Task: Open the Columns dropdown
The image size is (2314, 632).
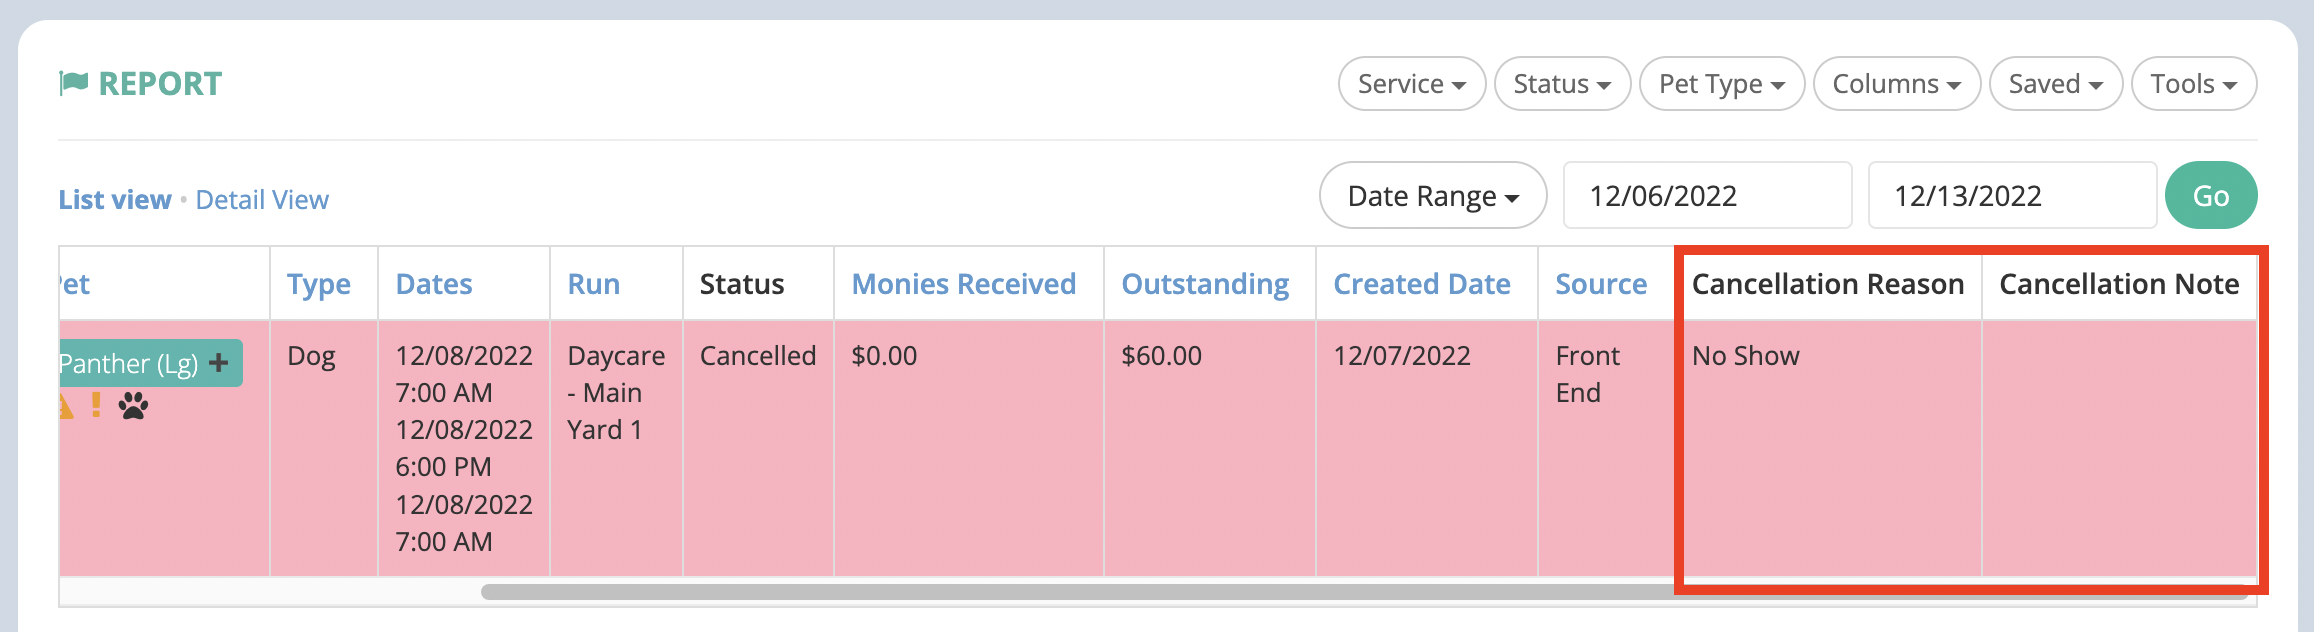Action: coord(1897,84)
